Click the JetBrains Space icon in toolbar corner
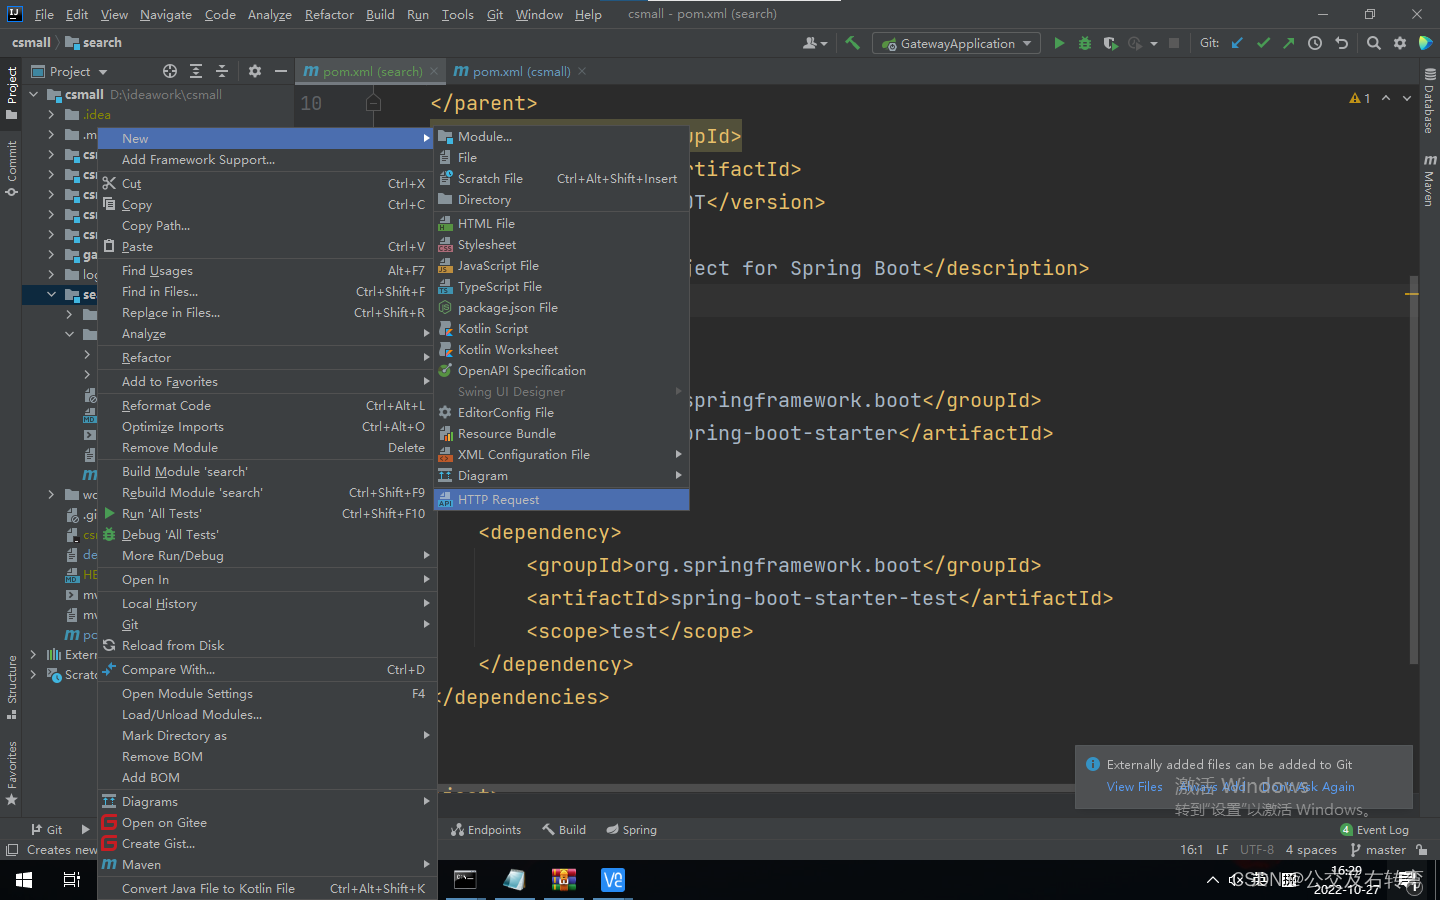1440x900 pixels. click(1425, 43)
